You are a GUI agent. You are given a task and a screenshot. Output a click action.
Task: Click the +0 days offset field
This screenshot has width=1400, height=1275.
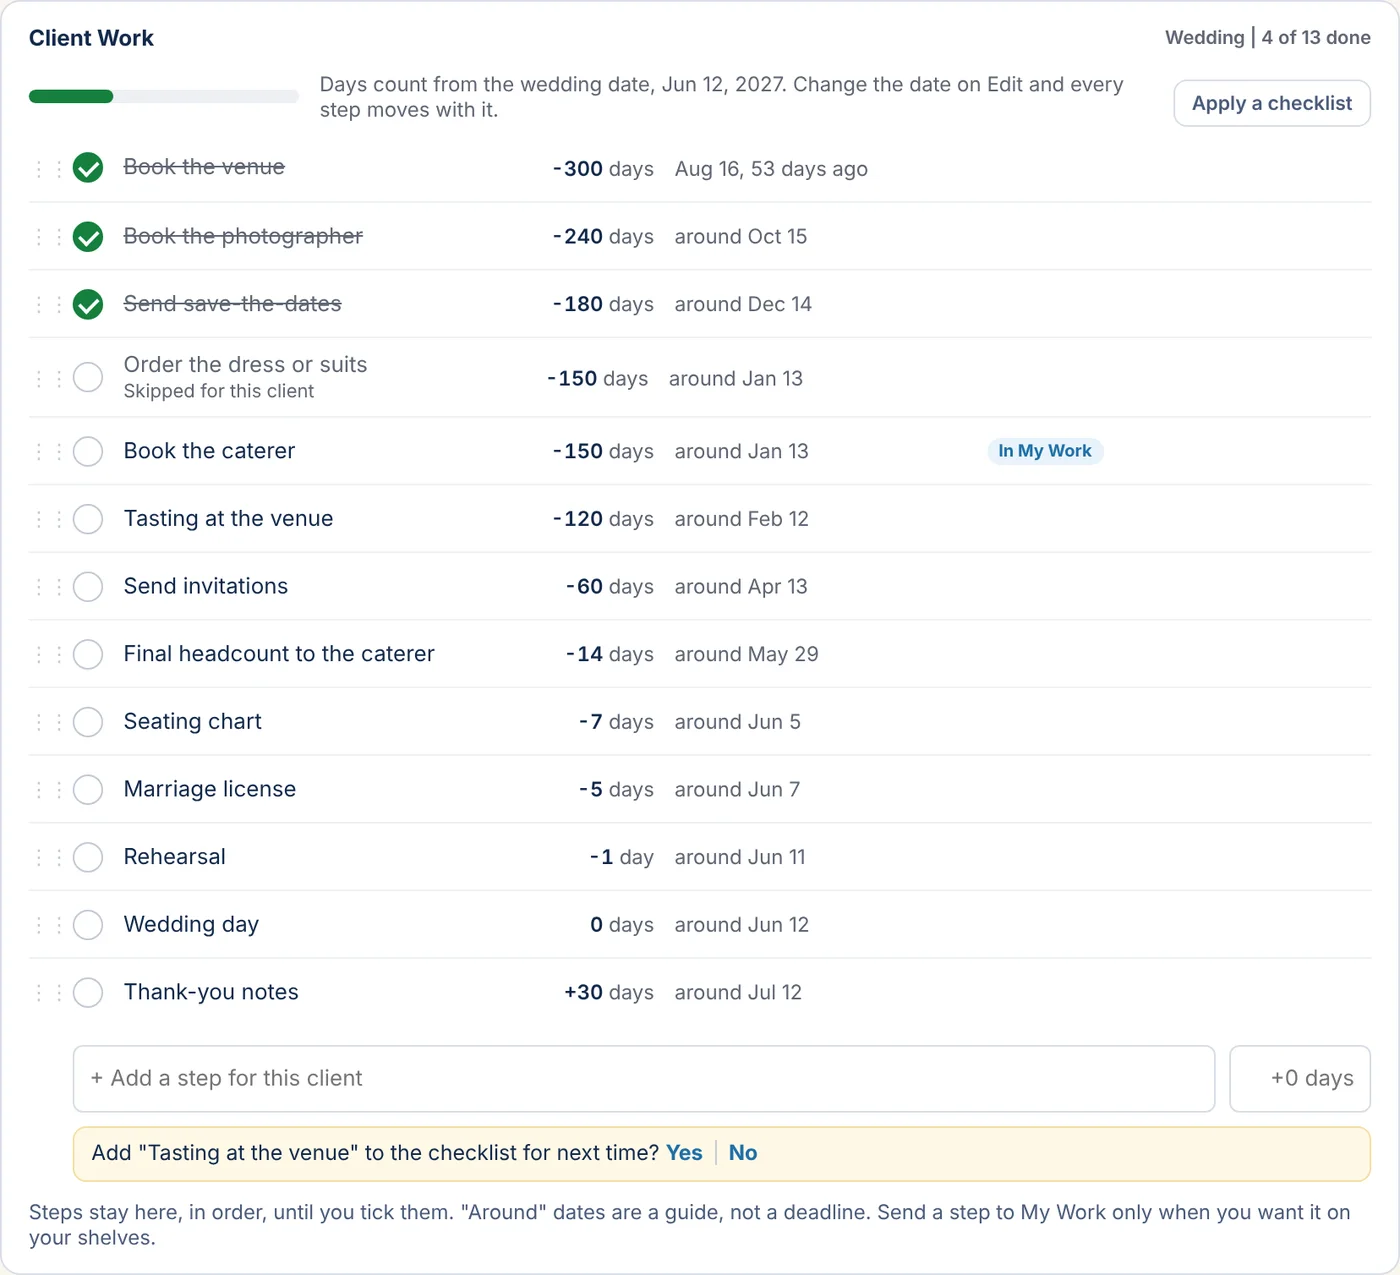point(1300,1079)
